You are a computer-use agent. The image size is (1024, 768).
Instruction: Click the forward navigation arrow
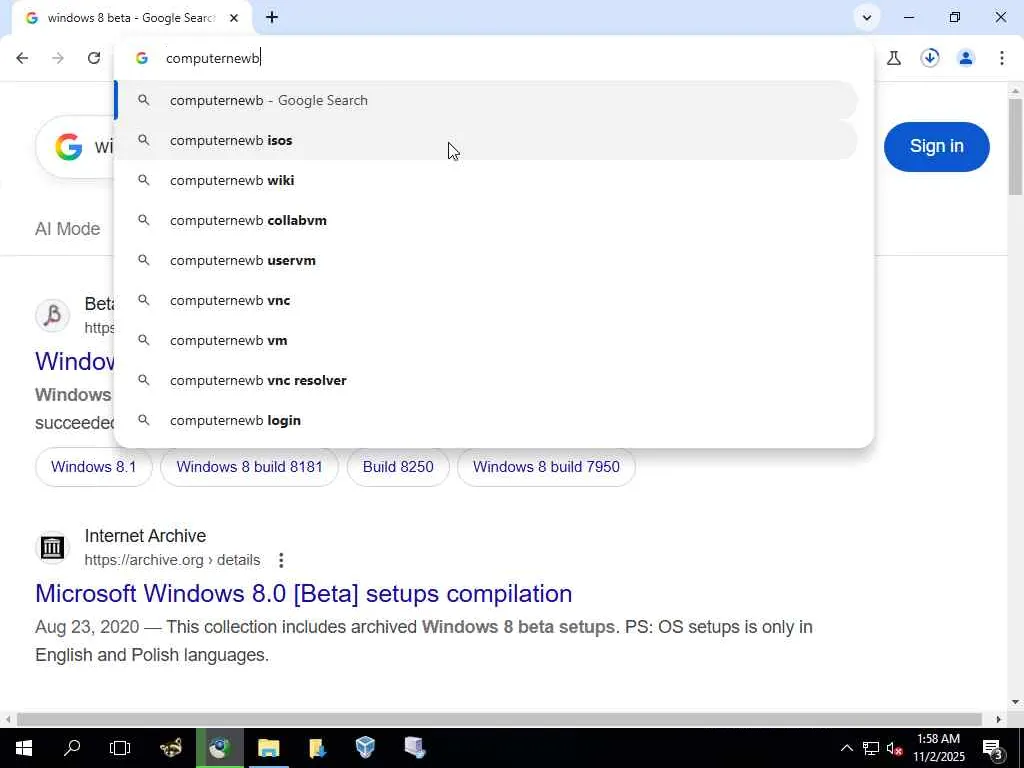click(x=58, y=58)
